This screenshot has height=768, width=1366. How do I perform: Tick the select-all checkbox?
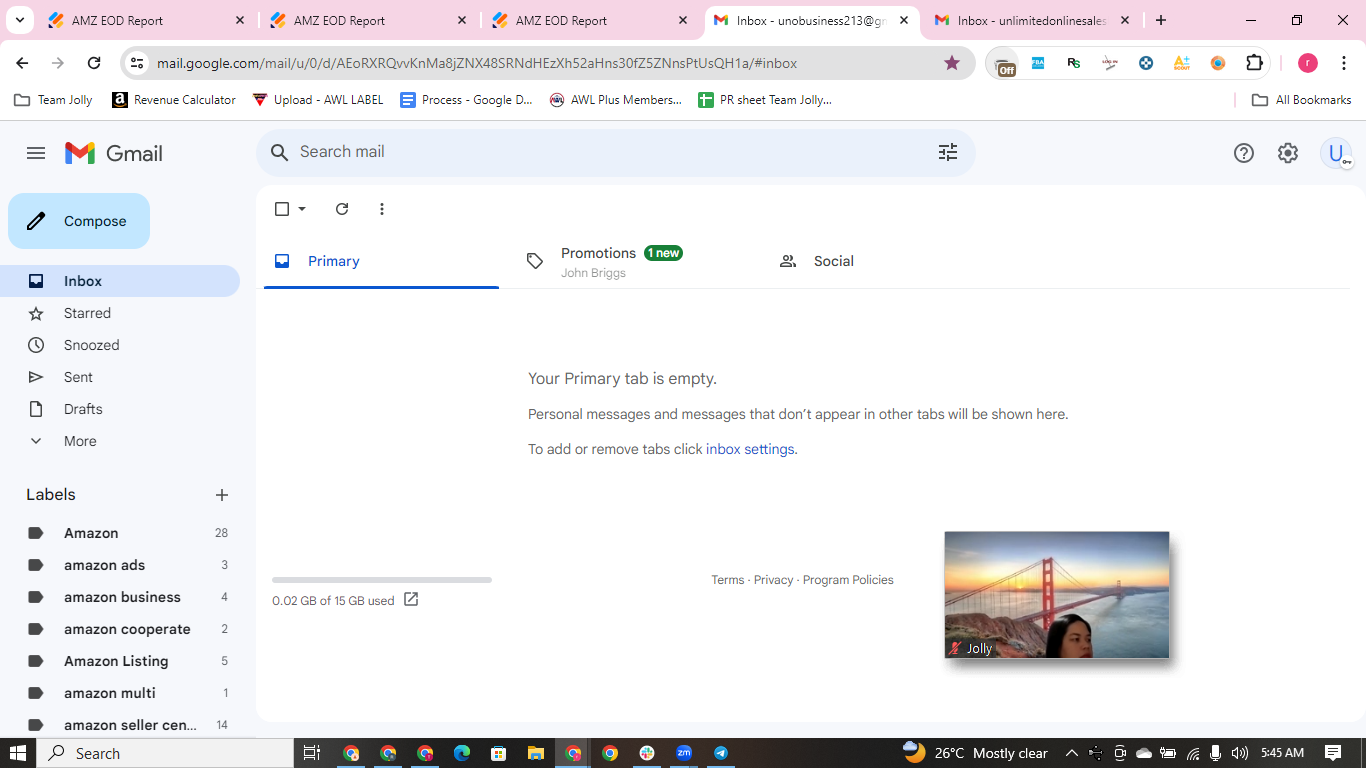tap(282, 209)
